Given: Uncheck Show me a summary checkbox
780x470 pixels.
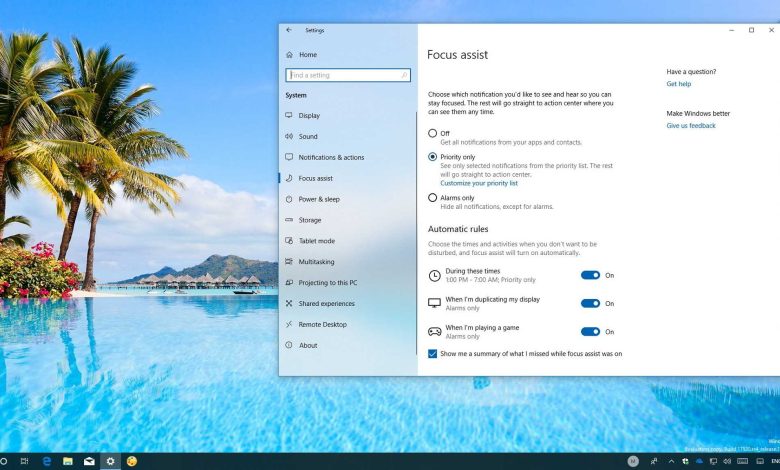Looking at the screenshot, I should pyautogui.click(x=433, y=353).
